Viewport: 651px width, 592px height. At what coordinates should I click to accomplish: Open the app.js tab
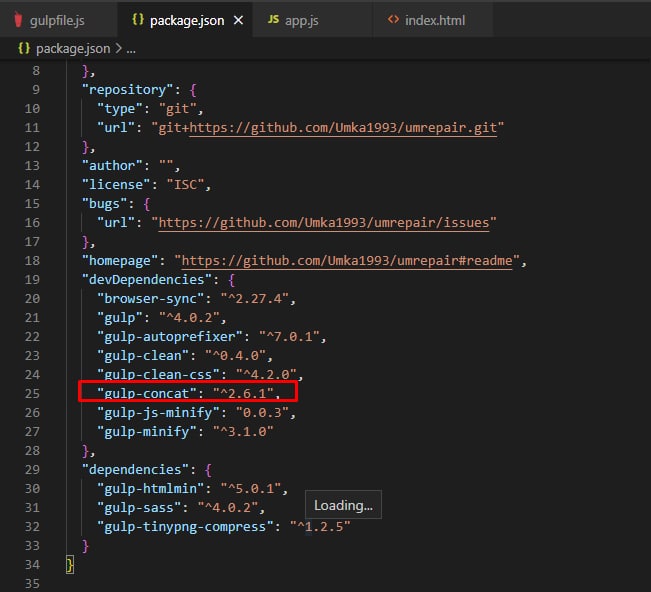312,20
